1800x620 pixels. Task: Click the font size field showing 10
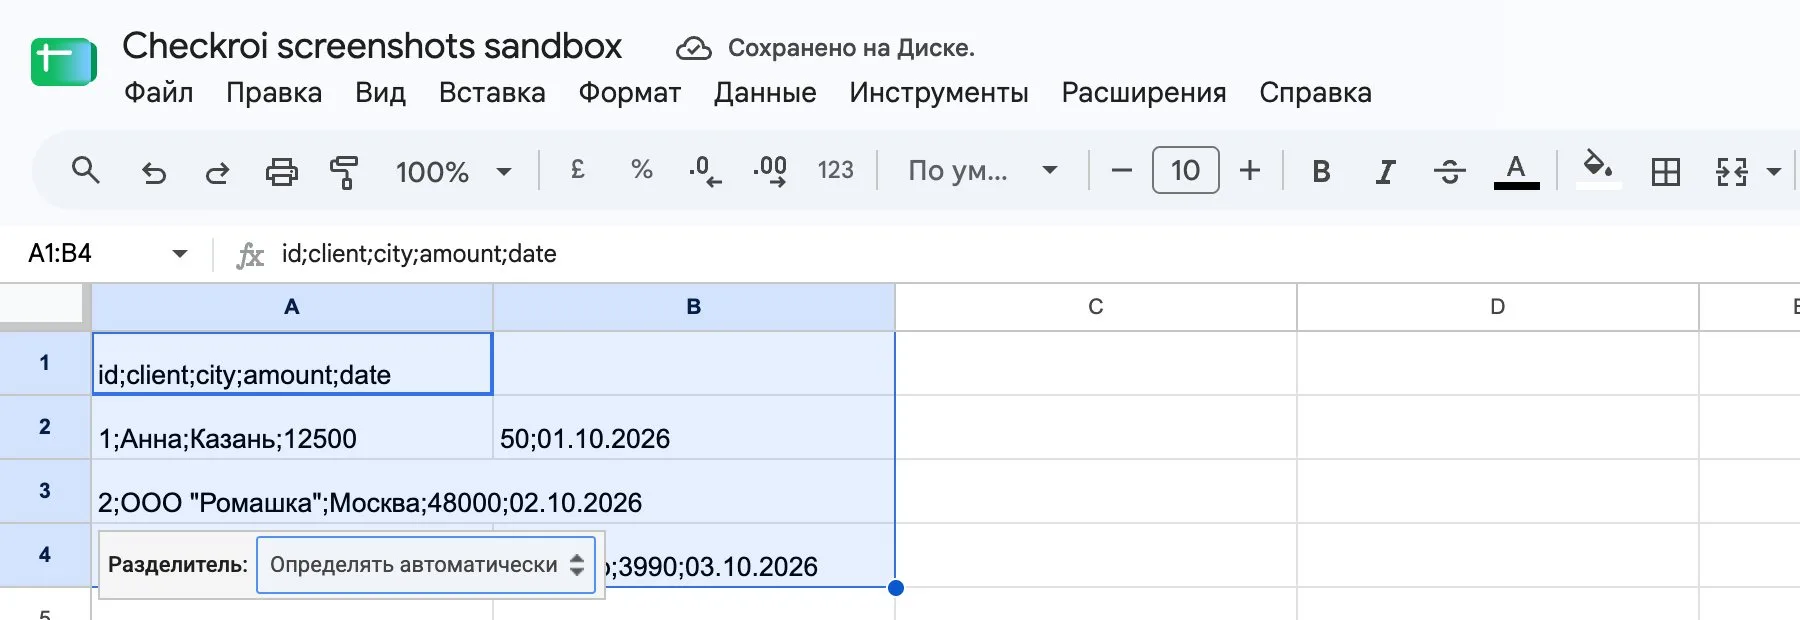pos(1185,170)
